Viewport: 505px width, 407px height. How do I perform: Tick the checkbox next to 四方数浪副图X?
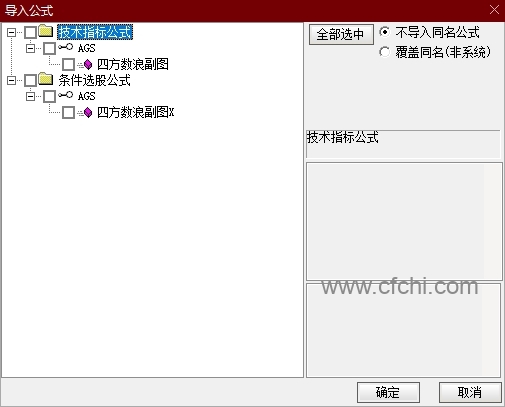pyautogui.click(x=68, y=113)
